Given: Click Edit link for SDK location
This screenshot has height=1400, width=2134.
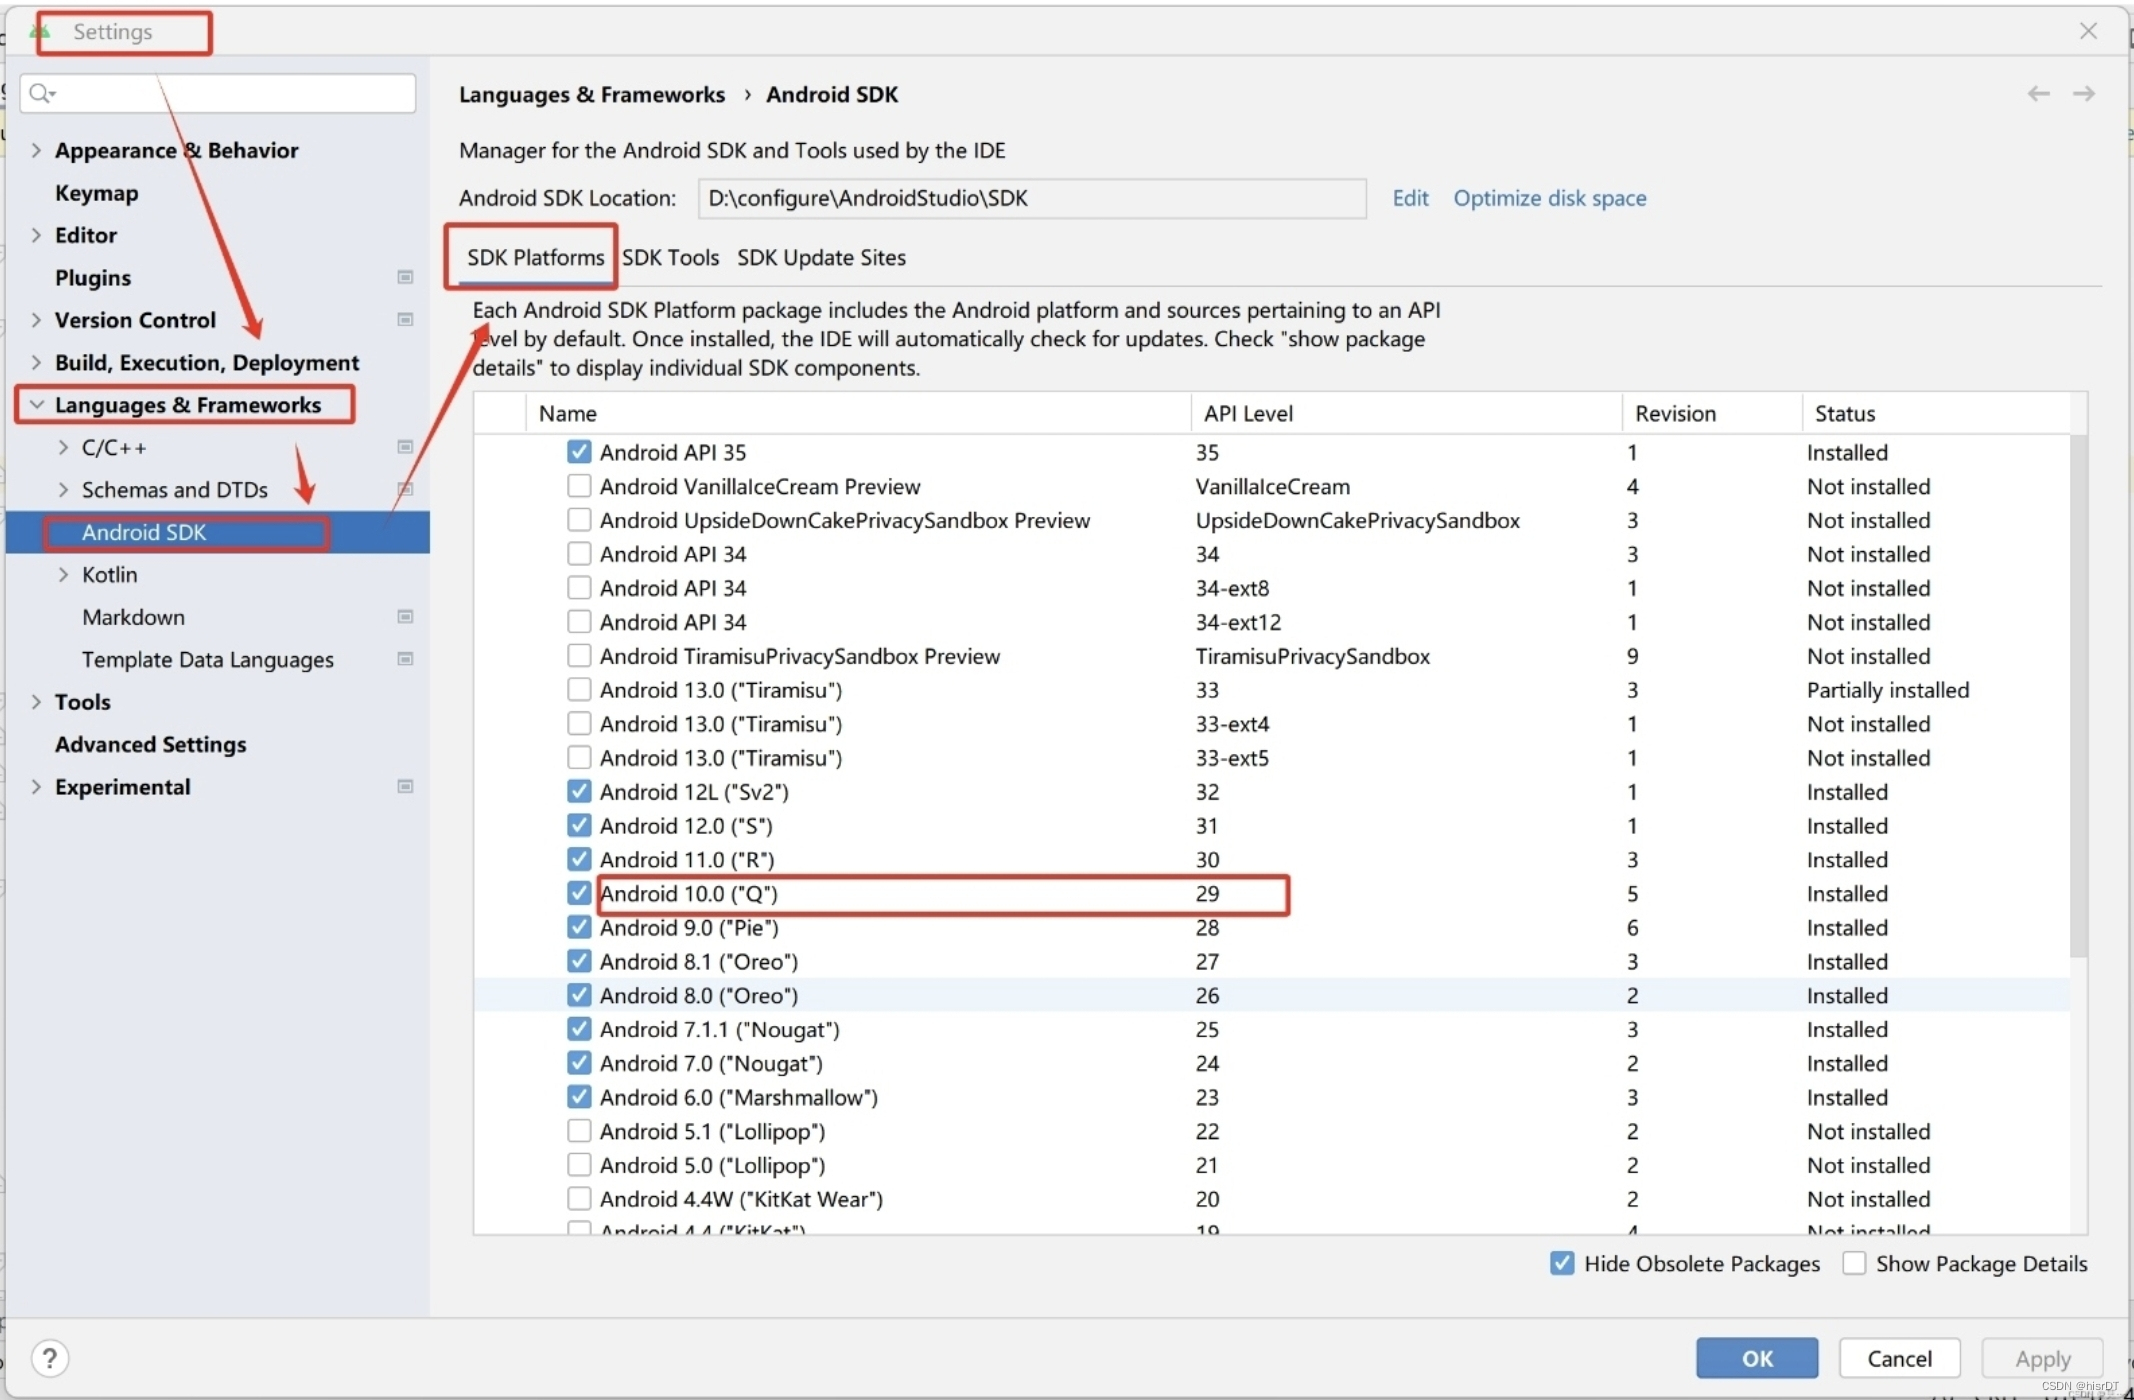Looking at the screenshot, I should 1410,198.
